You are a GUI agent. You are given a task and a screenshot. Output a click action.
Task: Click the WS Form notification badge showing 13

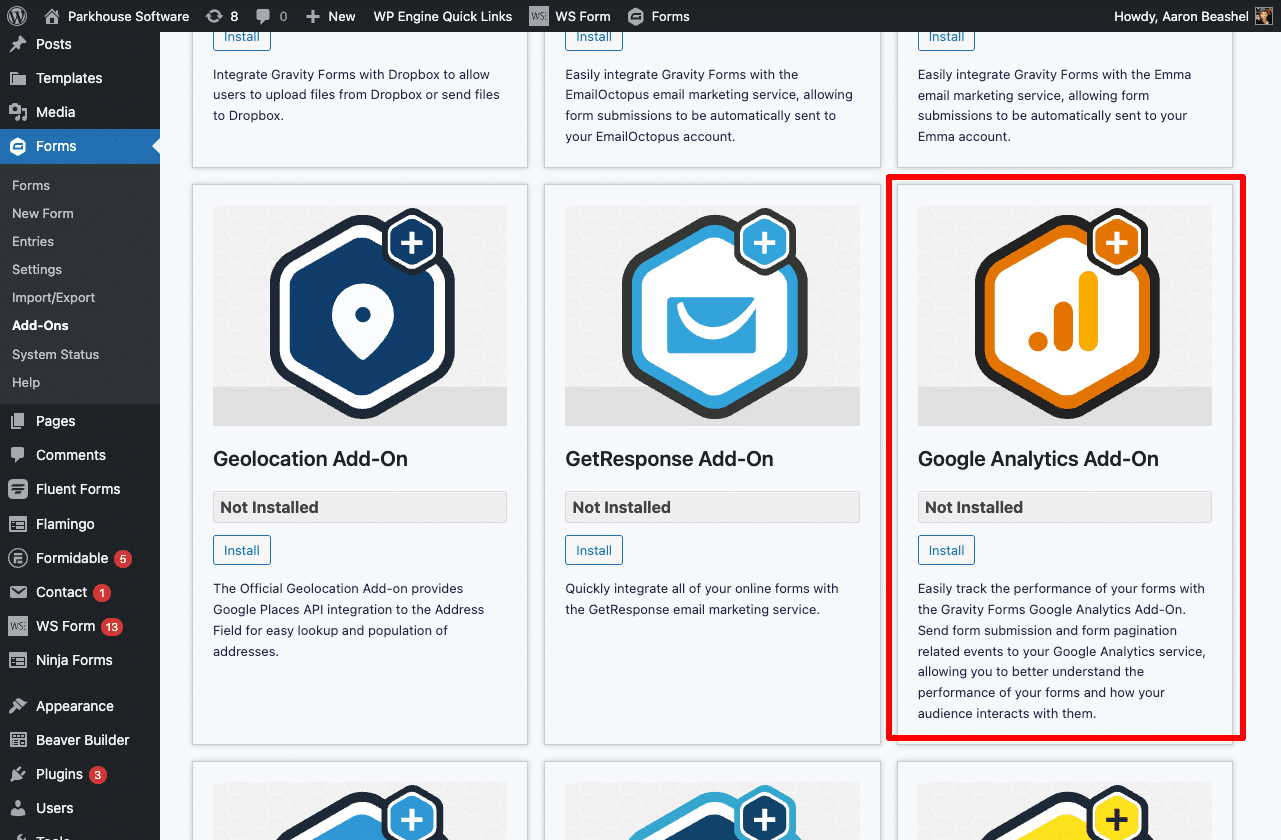tap(111, 627)
